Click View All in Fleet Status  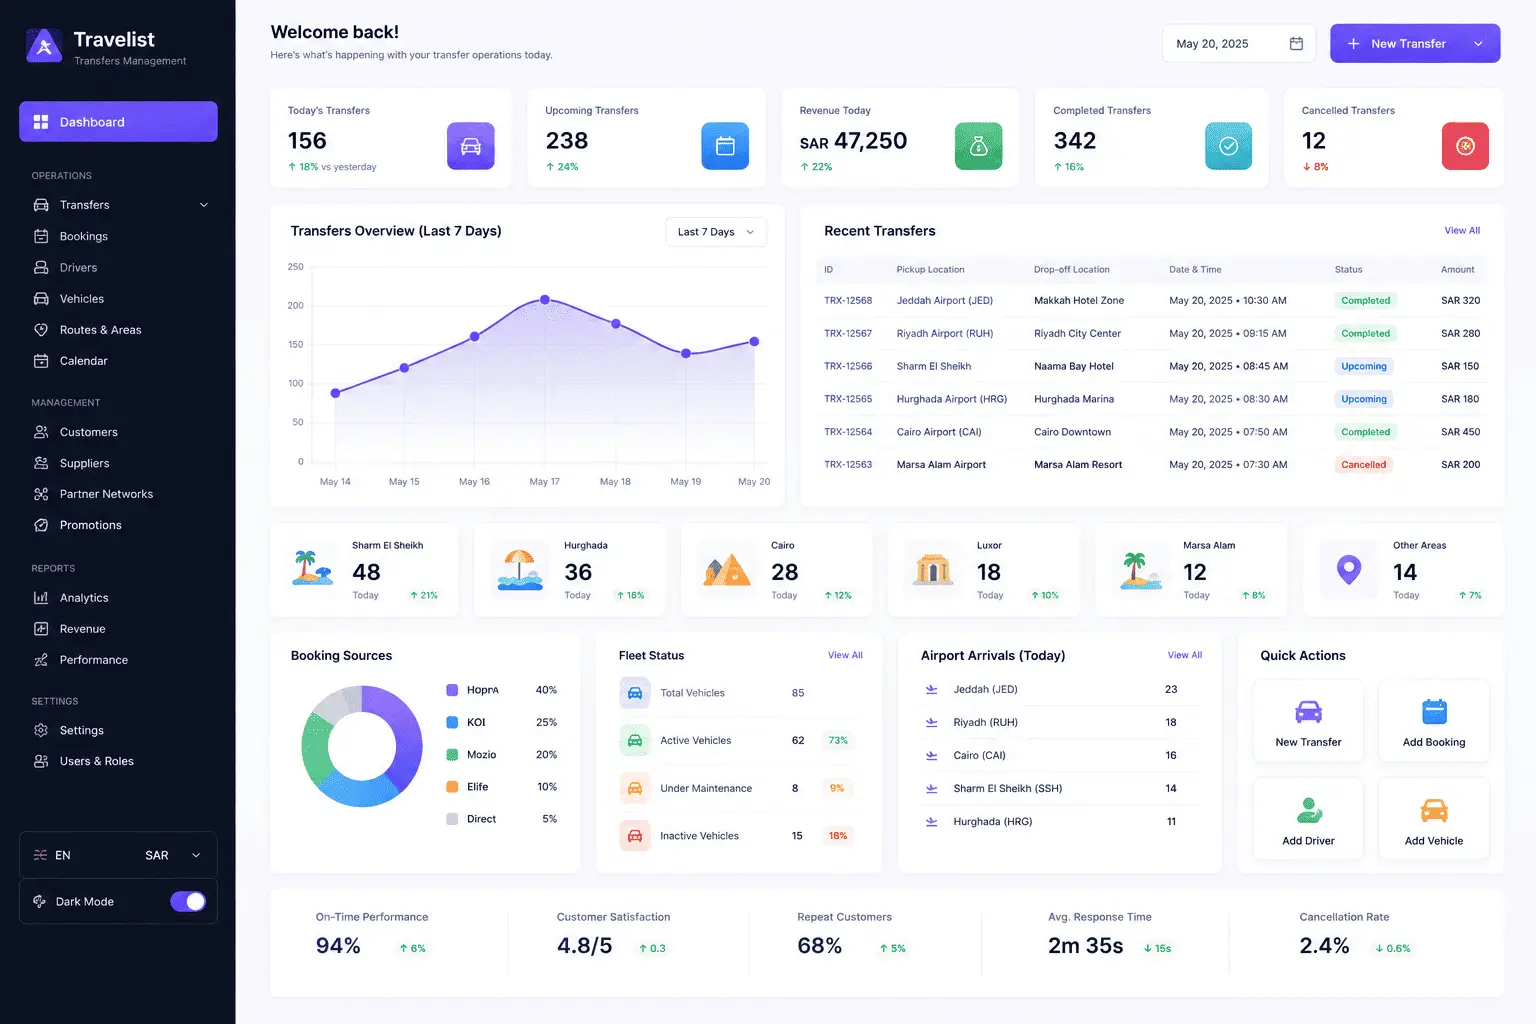click(x=845, y=655)
